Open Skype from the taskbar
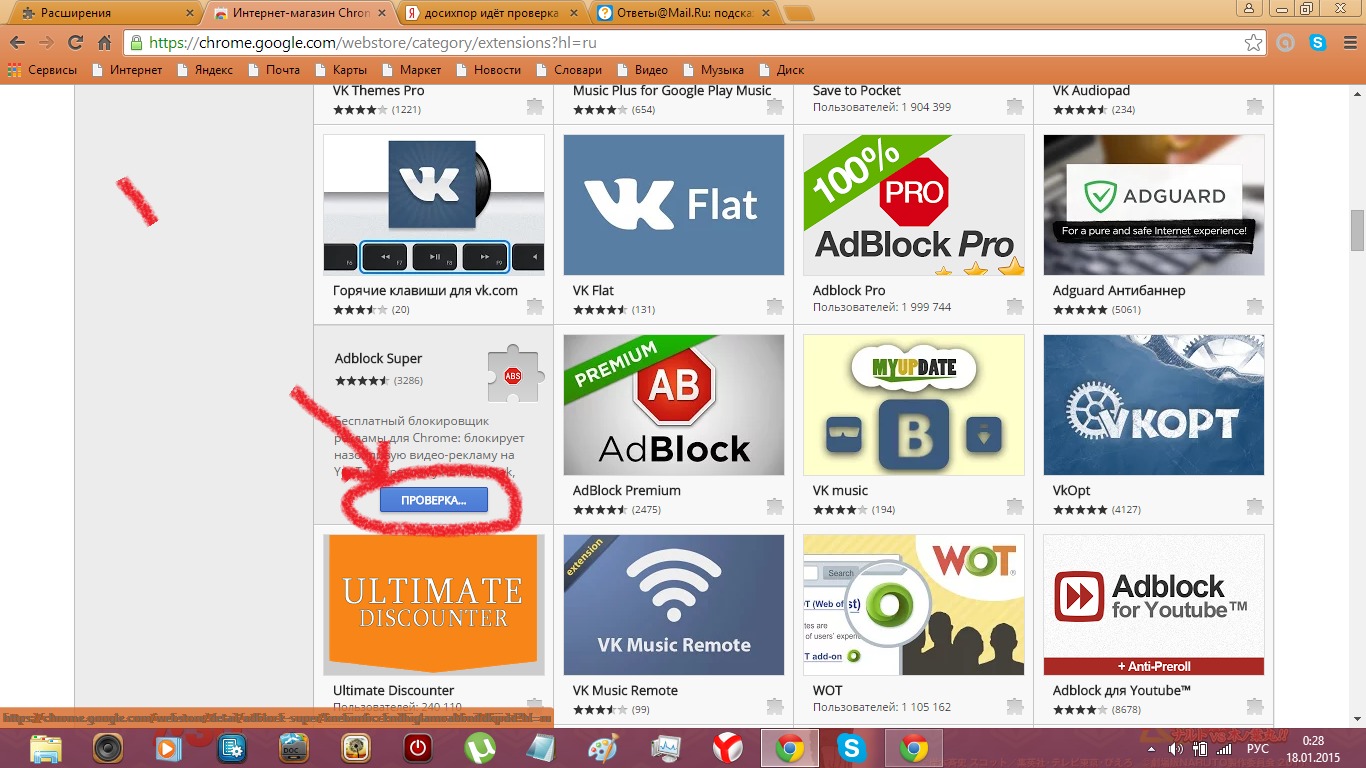Screen dimensions: 1366x768 click(851, 748)
